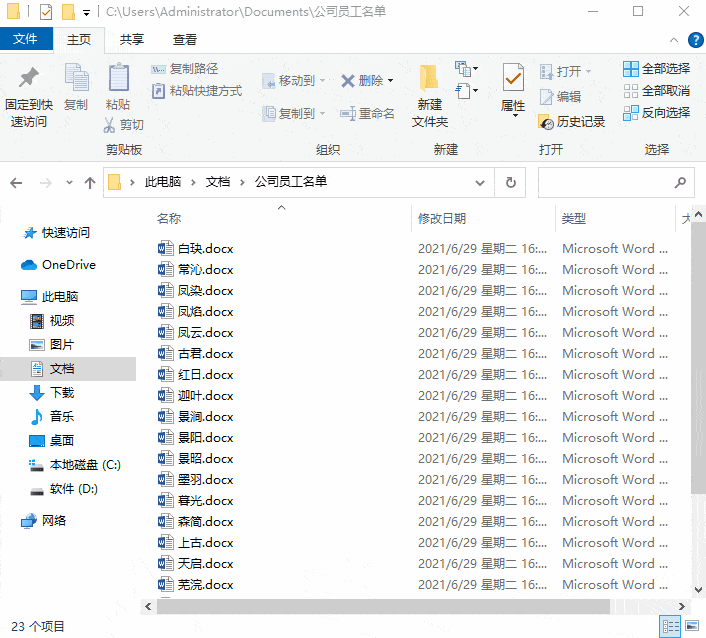Image resolution: width=706 pixels, height=638 pixels.
Task: Click Copy path (复制路径)
Action: (185, 69)
